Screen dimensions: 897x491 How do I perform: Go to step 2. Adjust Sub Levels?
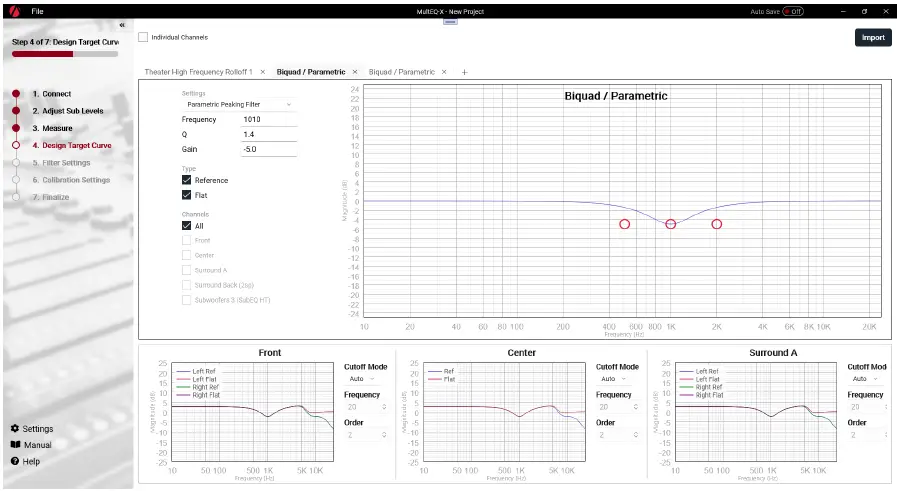point(68,111)
